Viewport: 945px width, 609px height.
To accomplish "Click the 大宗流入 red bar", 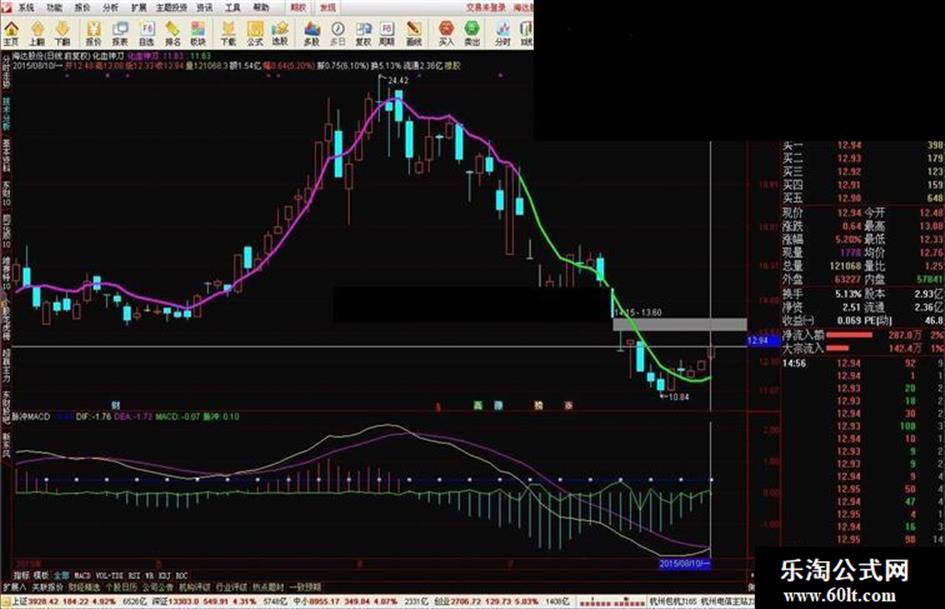I will click(838, 348).
